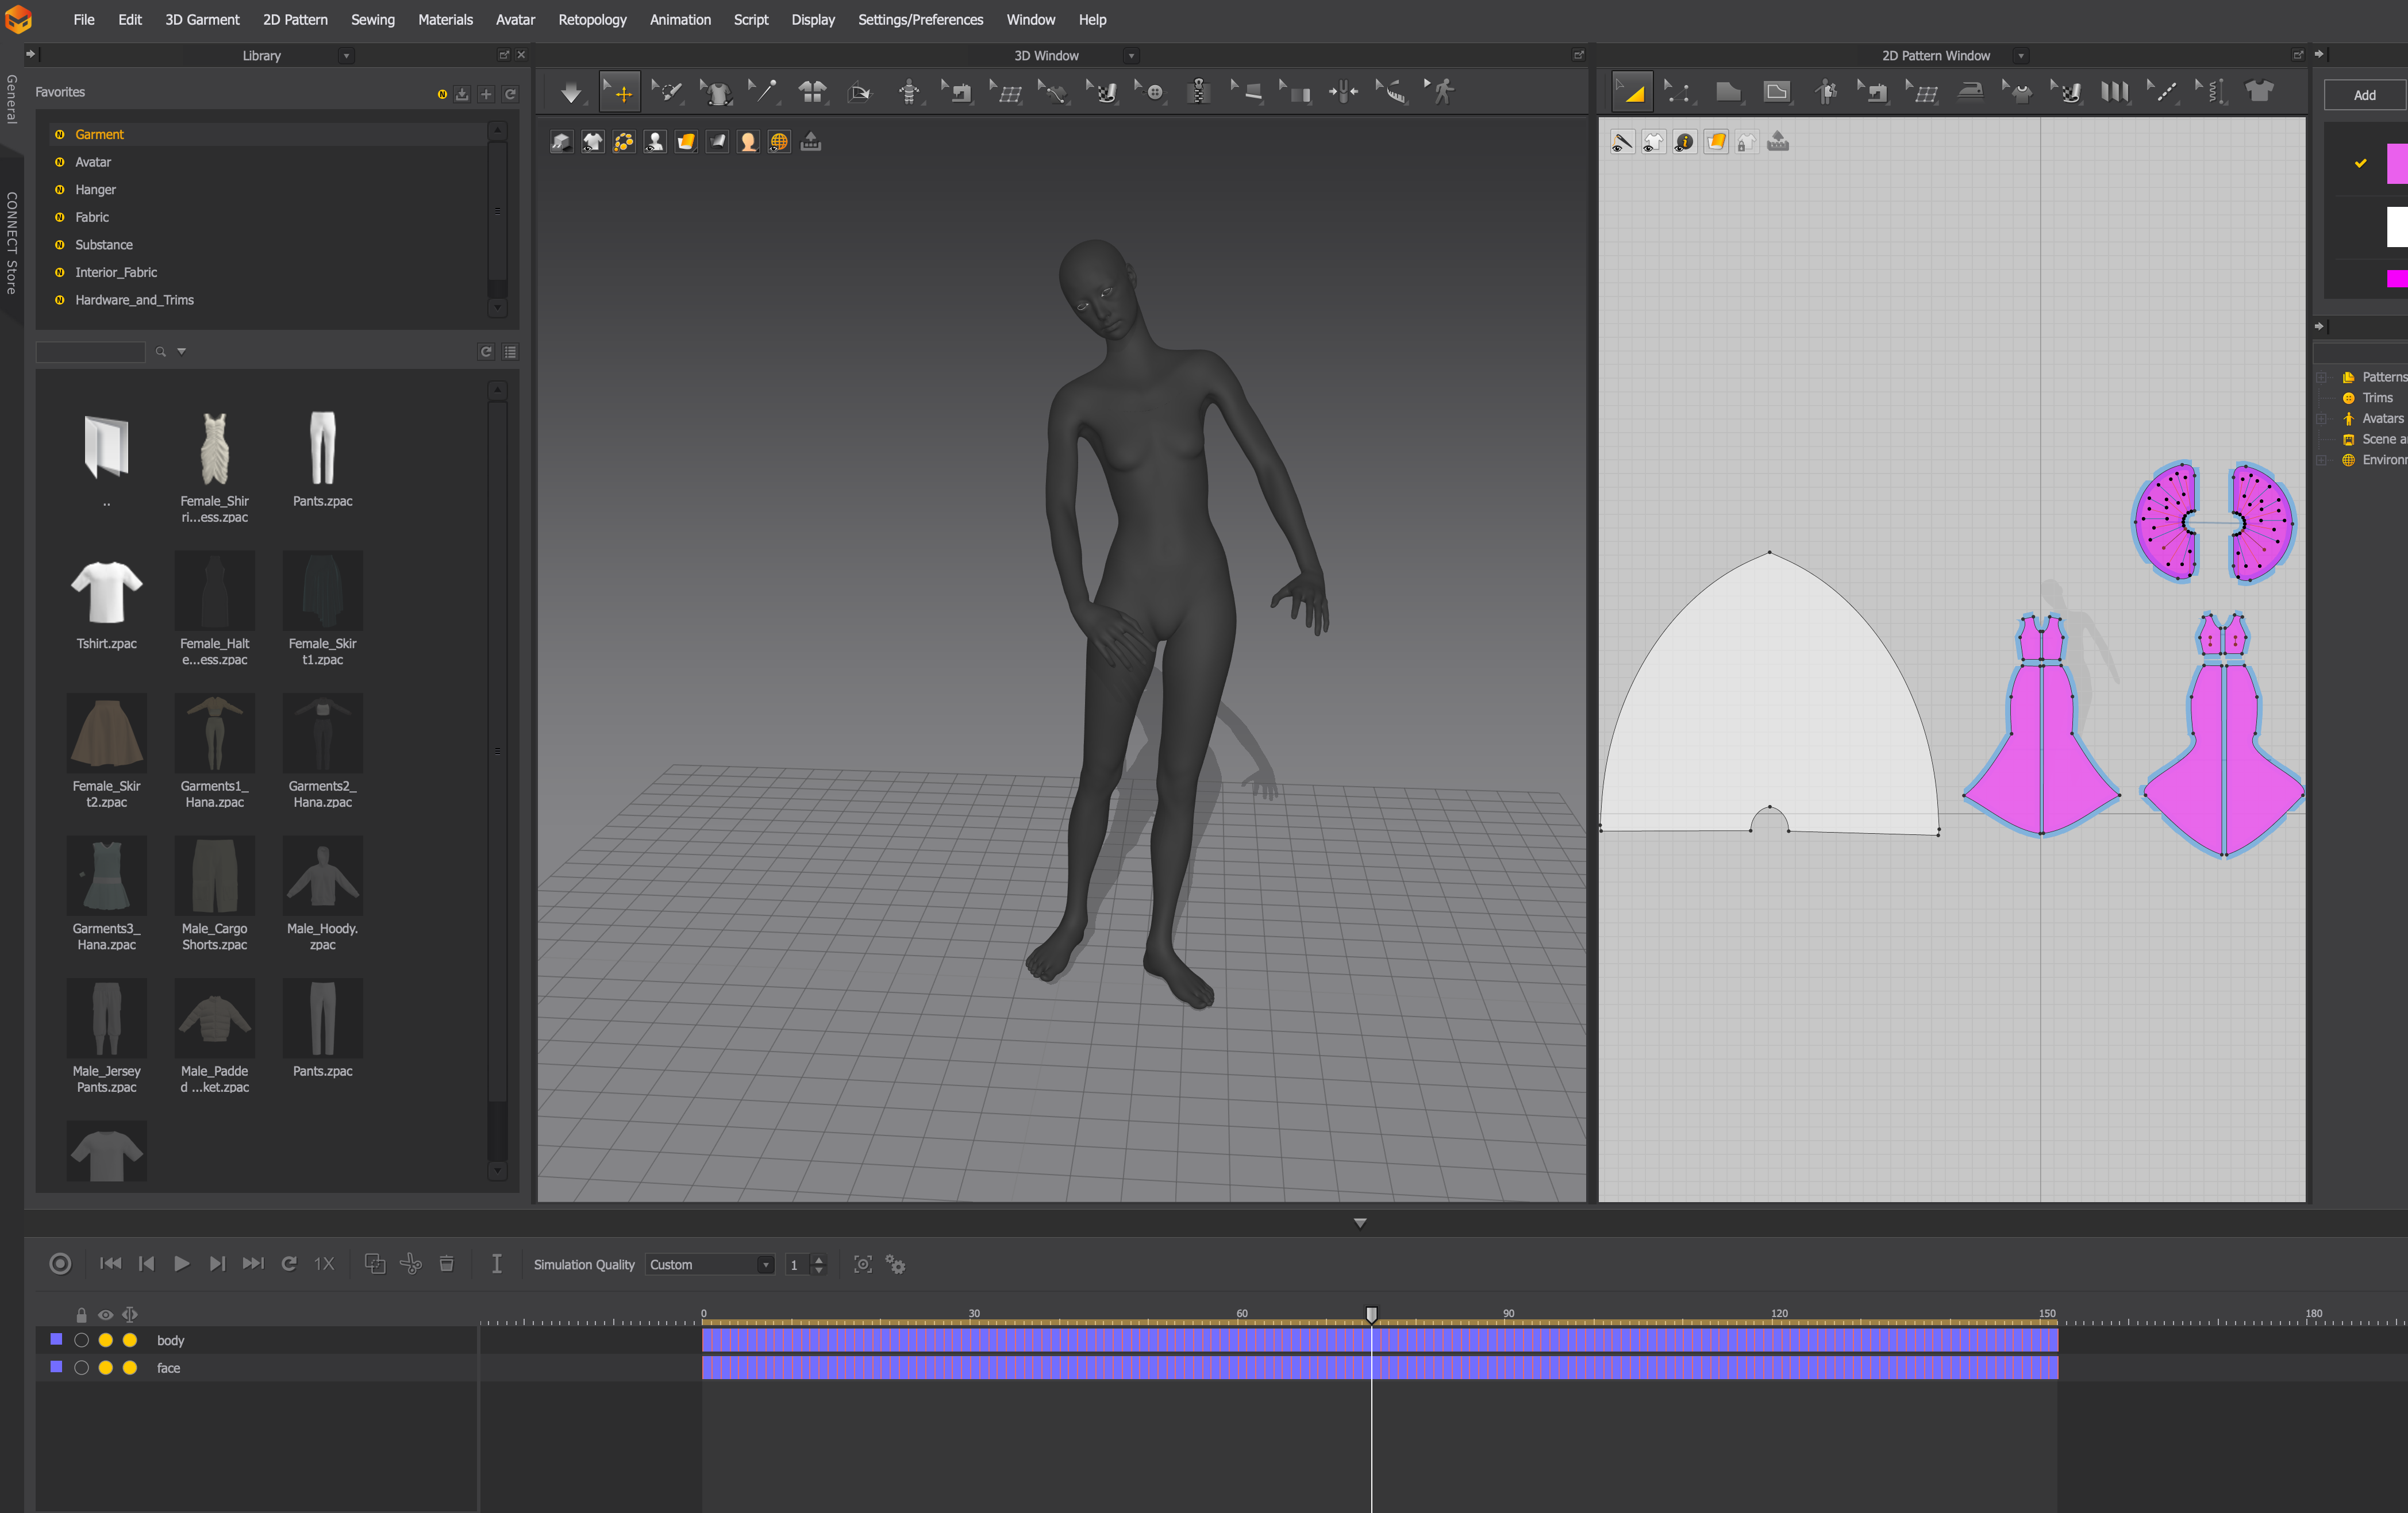Toggle show avatar eye icon in 3D Window

point(655,142)
